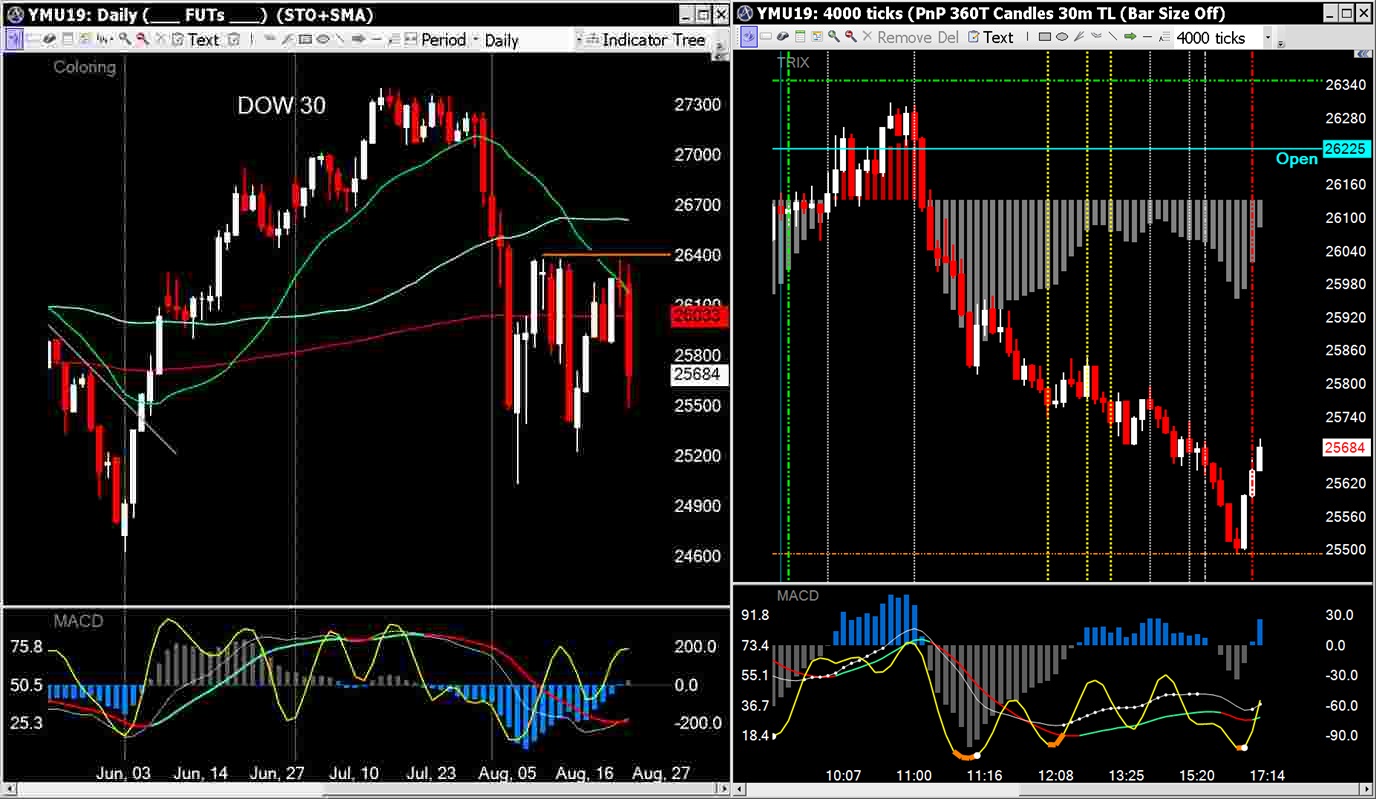
Task: Open the 4000 ticks dropdown arrow
Action: 1268,38
